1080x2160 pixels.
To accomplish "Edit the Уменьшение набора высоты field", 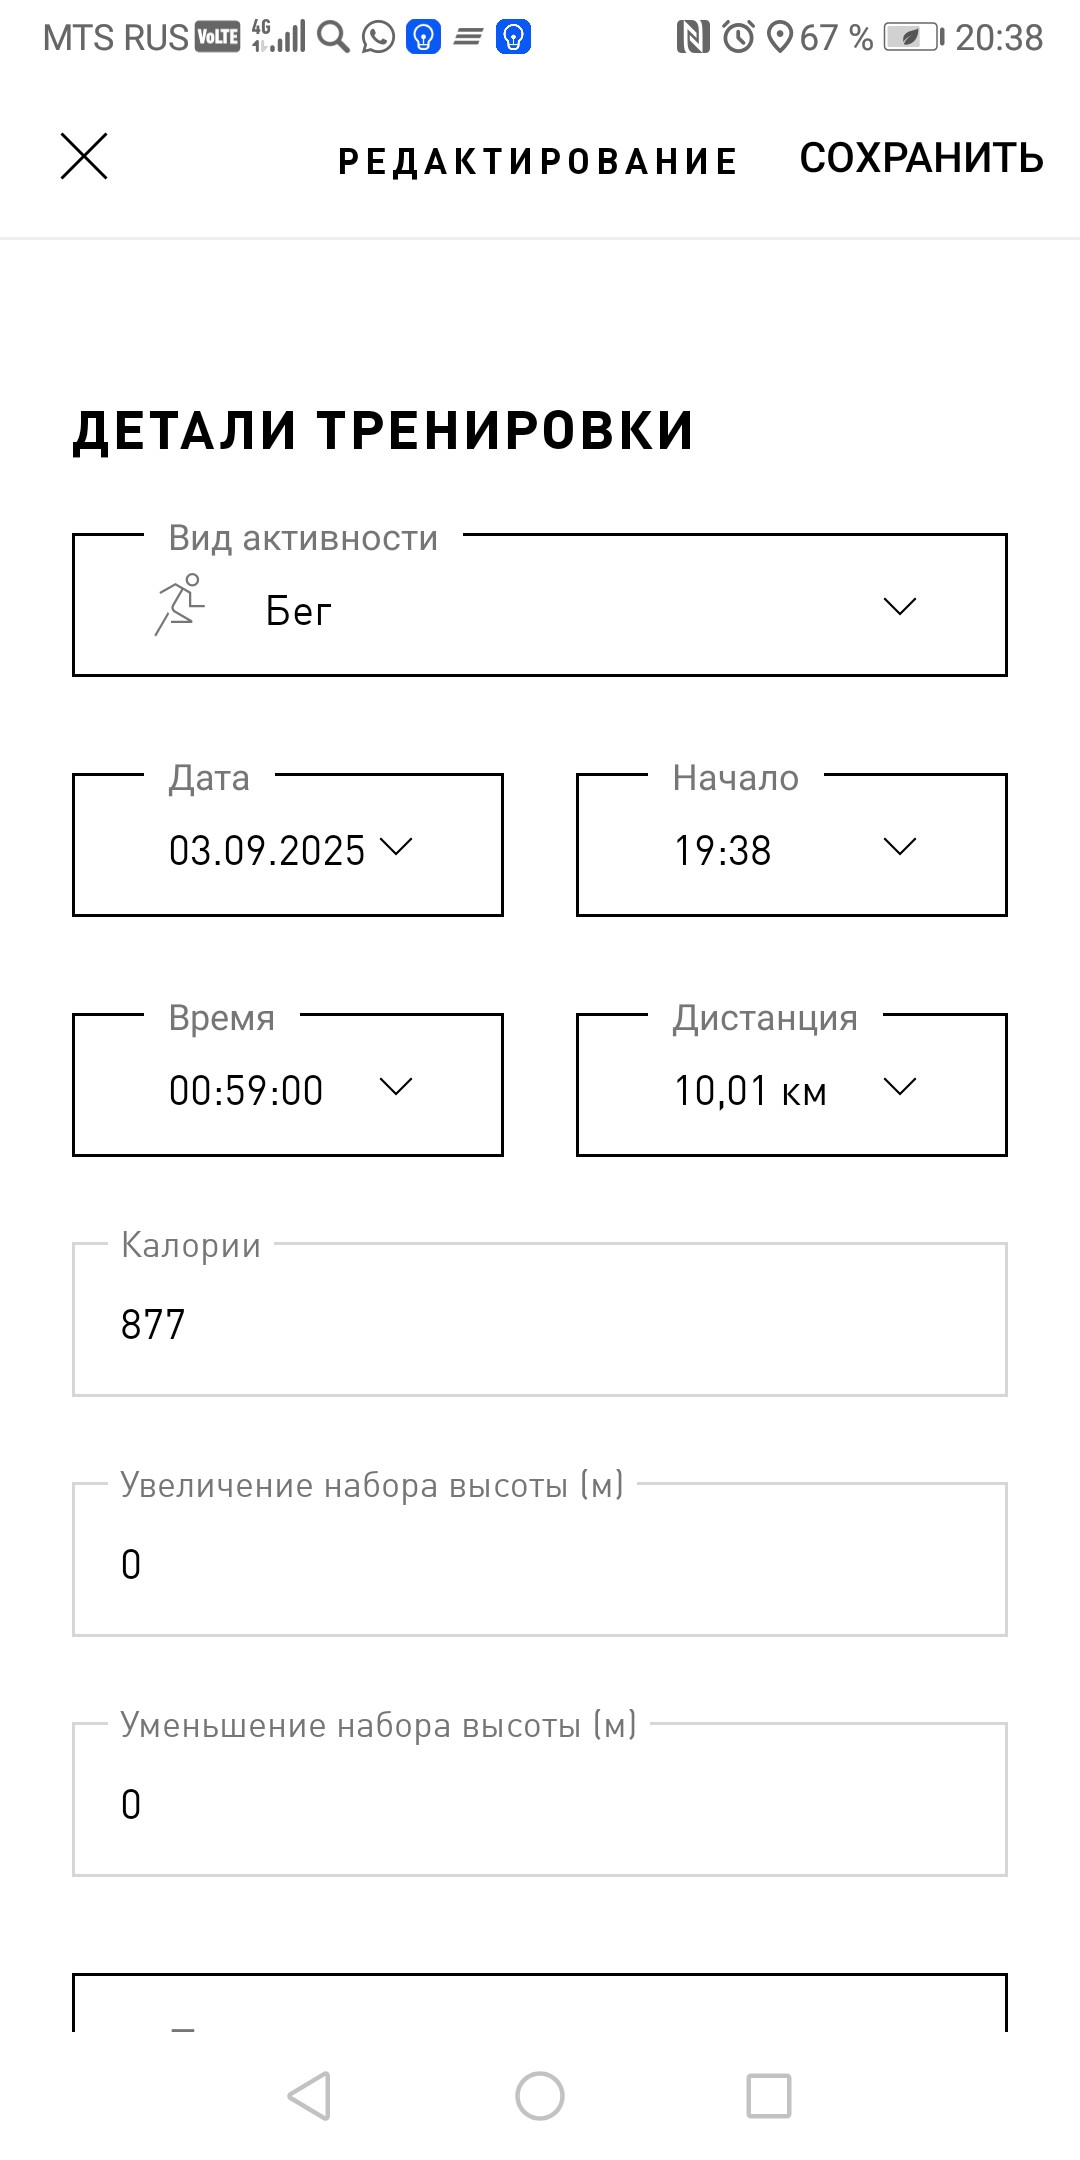I will pyautogui.click(x=540, y=1799).
